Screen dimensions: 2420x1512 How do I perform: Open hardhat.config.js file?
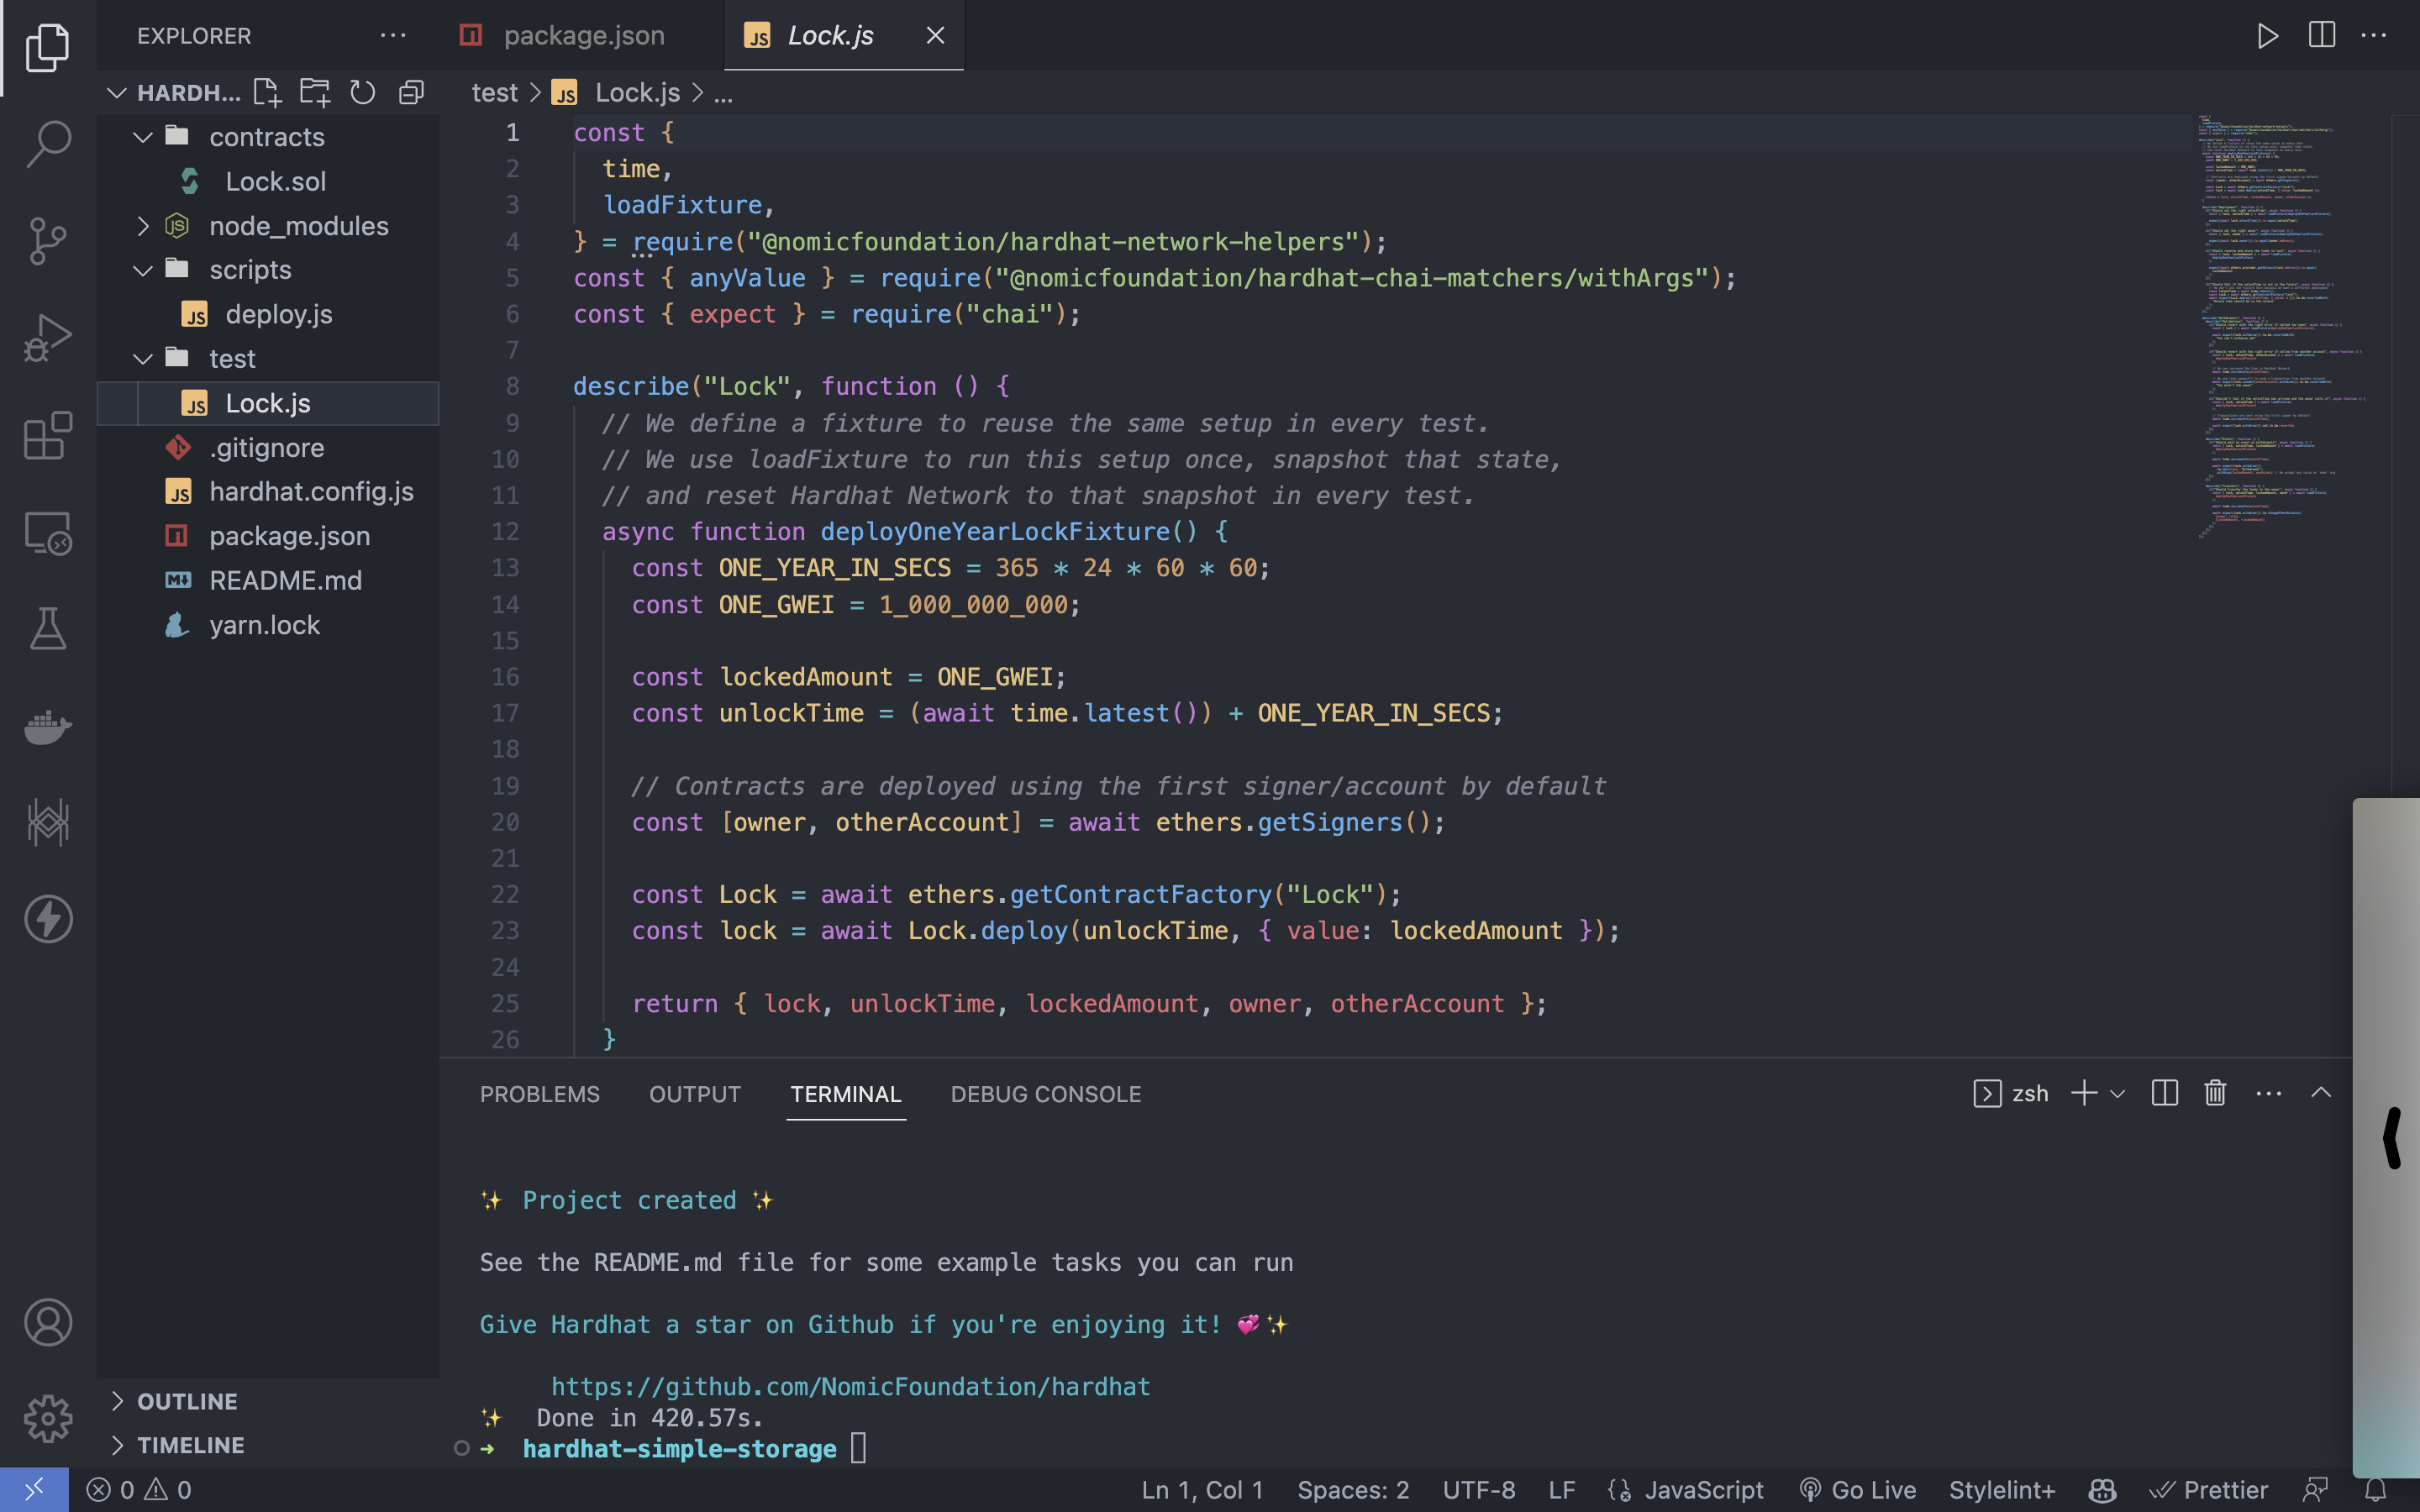coord(268,491)
